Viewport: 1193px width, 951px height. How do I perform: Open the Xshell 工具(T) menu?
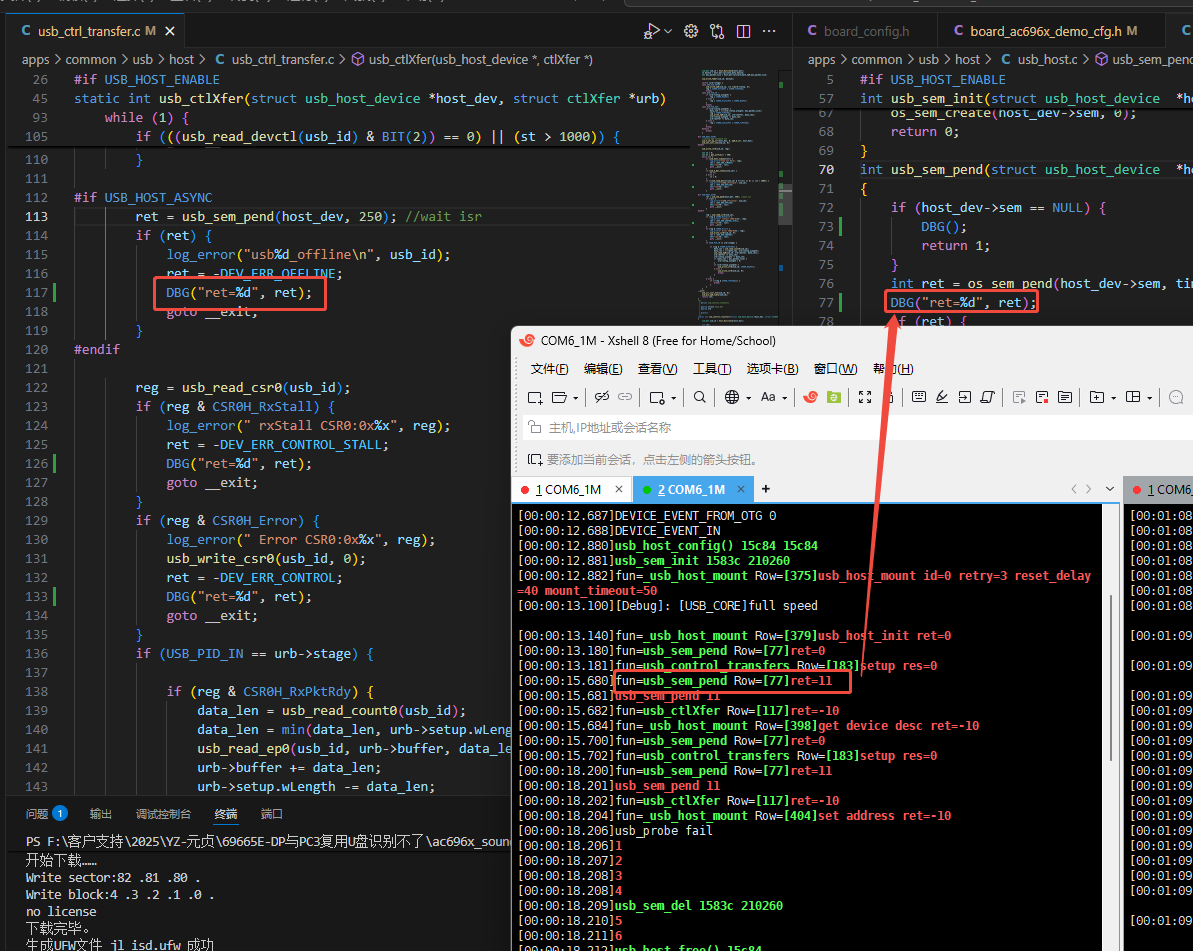(x=712, y=369)
